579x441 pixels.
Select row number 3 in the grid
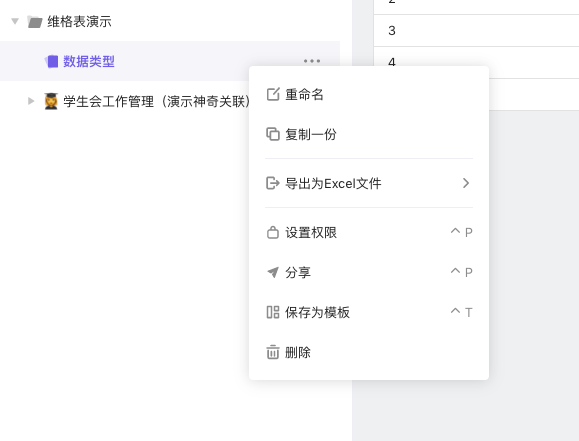[392, 31]
